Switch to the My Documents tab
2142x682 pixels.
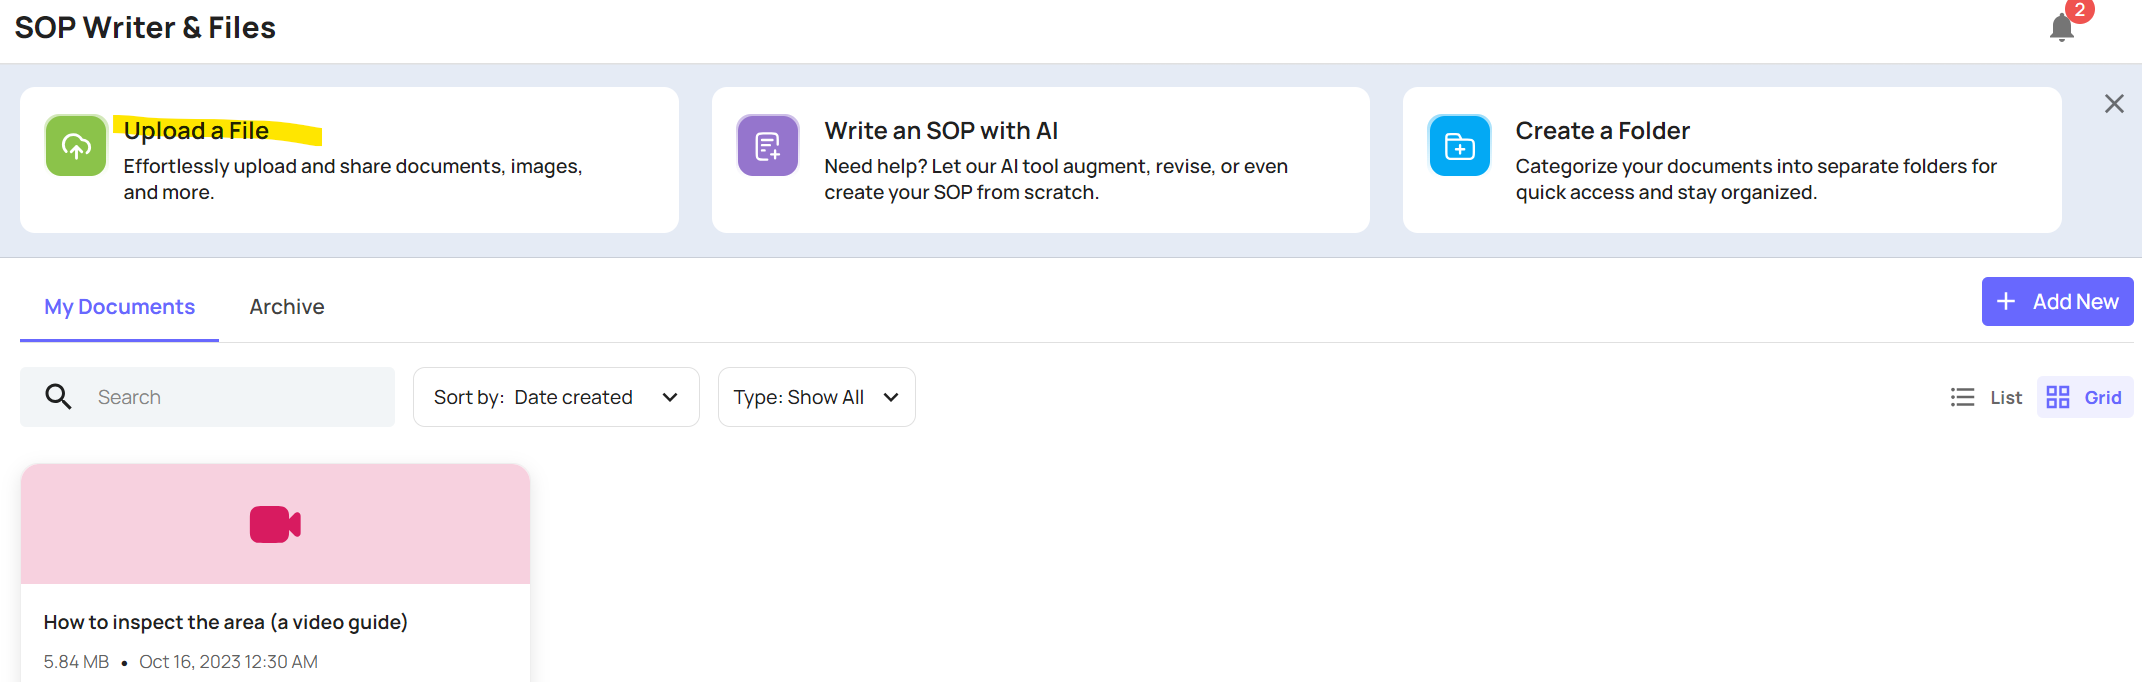coord(119,307)
